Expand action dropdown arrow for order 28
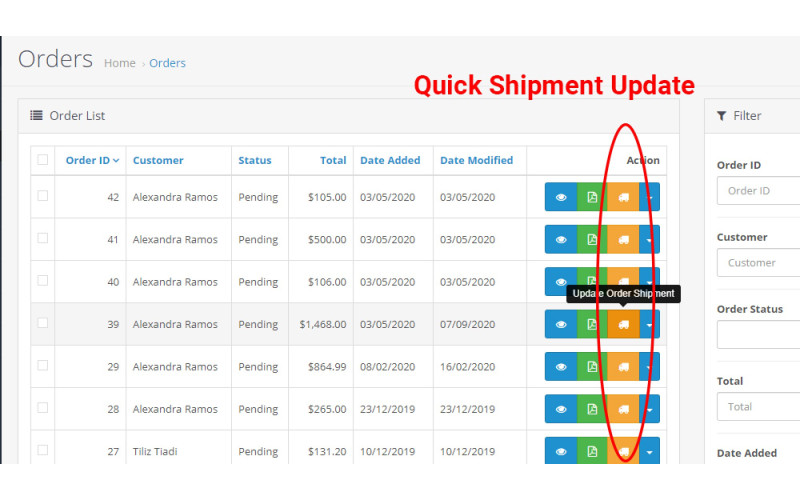This screenshot has width=800, height=500. coord(650,410)
